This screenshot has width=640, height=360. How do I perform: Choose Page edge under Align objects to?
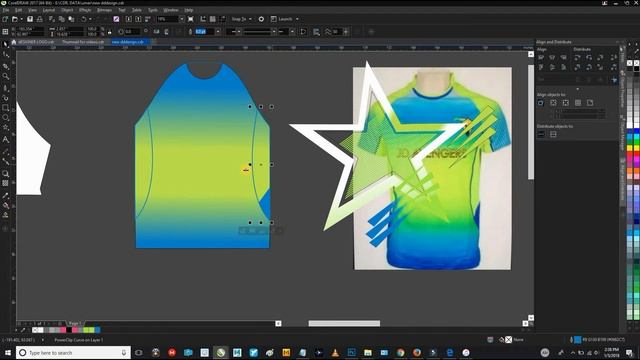pos(553,103)
